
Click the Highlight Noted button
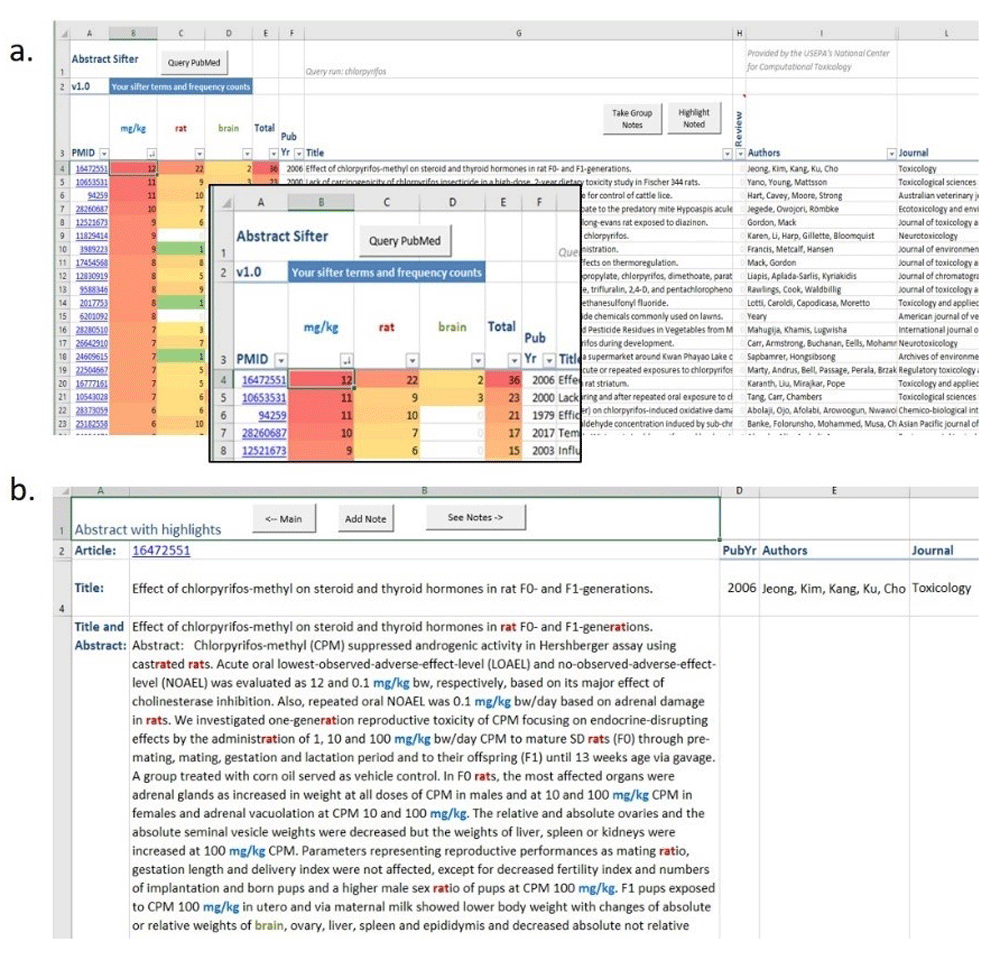coord(694,118)
